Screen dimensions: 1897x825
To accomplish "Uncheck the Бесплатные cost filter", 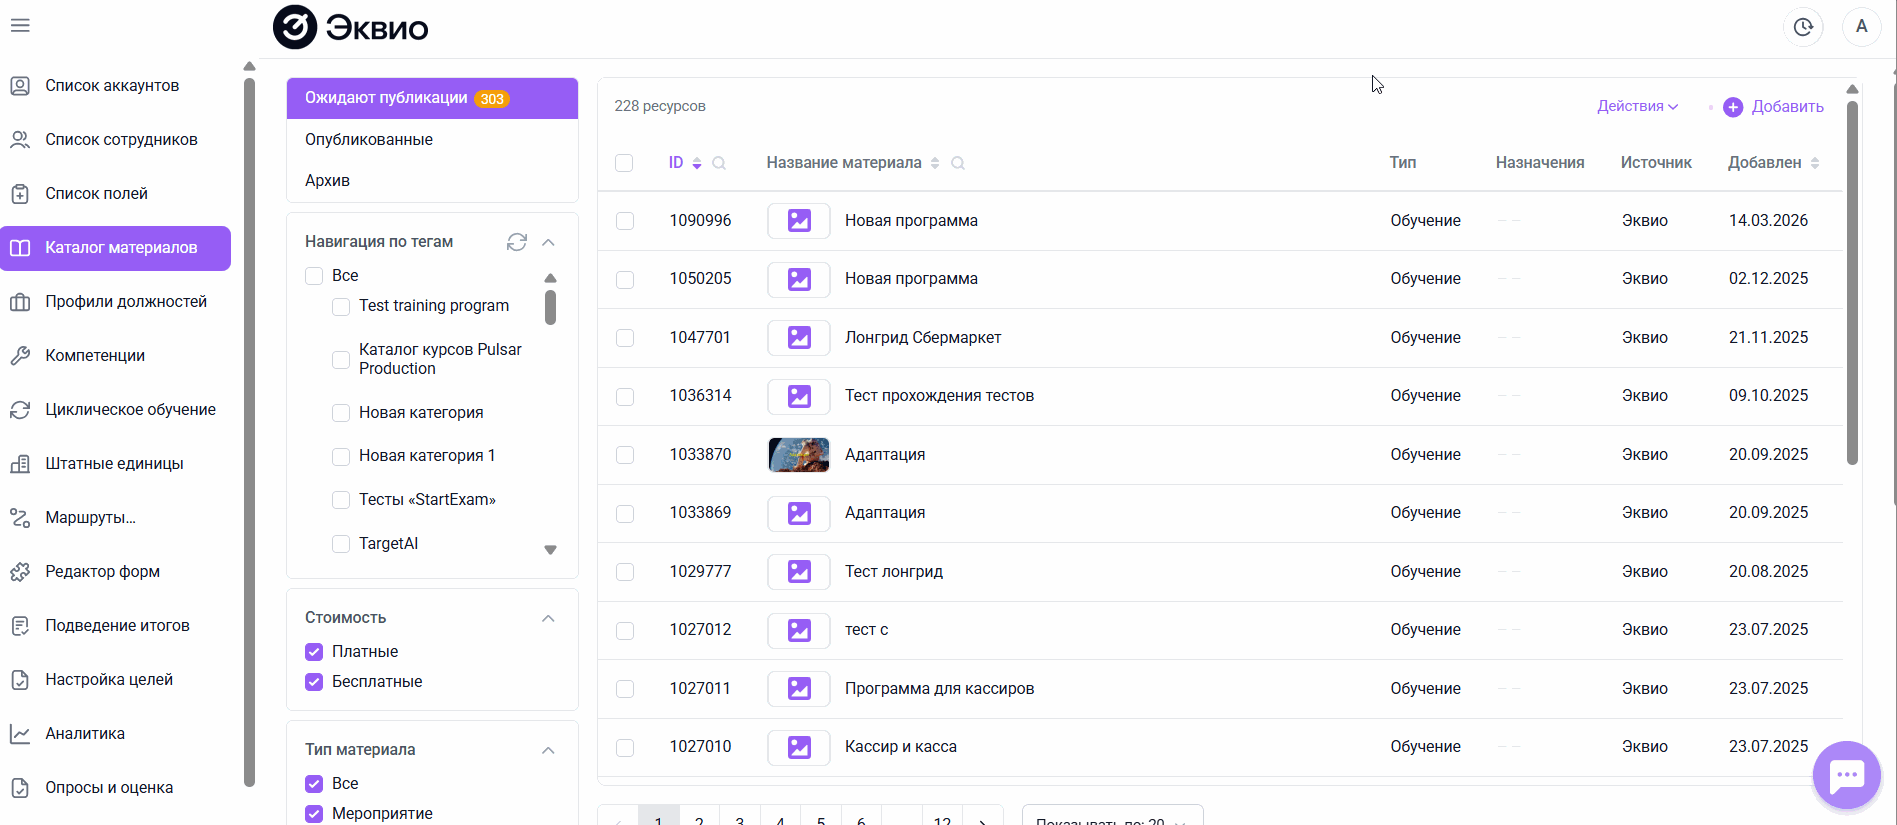I will pos(314,682).
